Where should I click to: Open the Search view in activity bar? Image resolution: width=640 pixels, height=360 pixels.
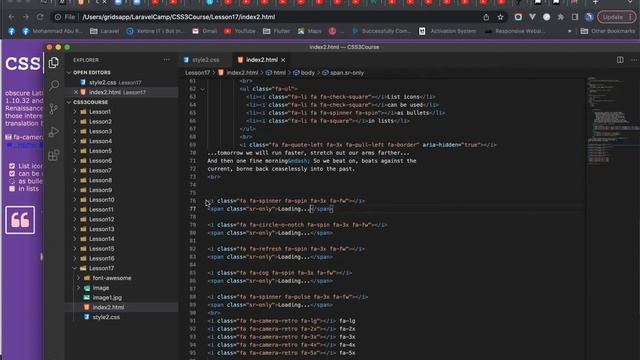tap(53, 85)
